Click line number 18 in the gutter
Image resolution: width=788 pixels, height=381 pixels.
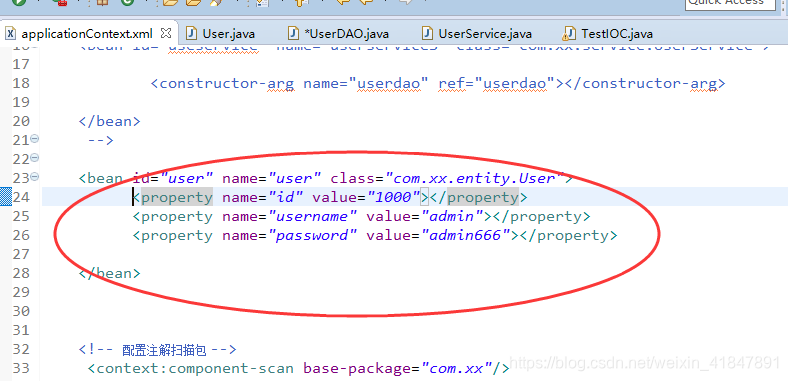[21, 83]
